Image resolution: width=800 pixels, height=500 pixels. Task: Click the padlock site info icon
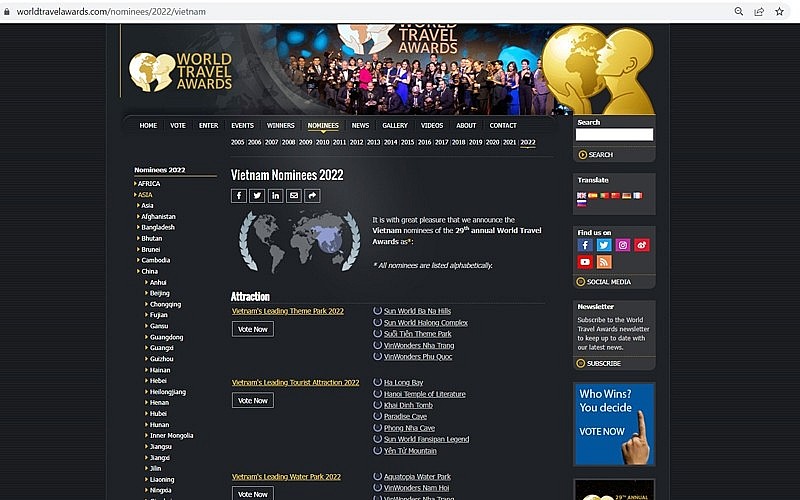[7, 11]
